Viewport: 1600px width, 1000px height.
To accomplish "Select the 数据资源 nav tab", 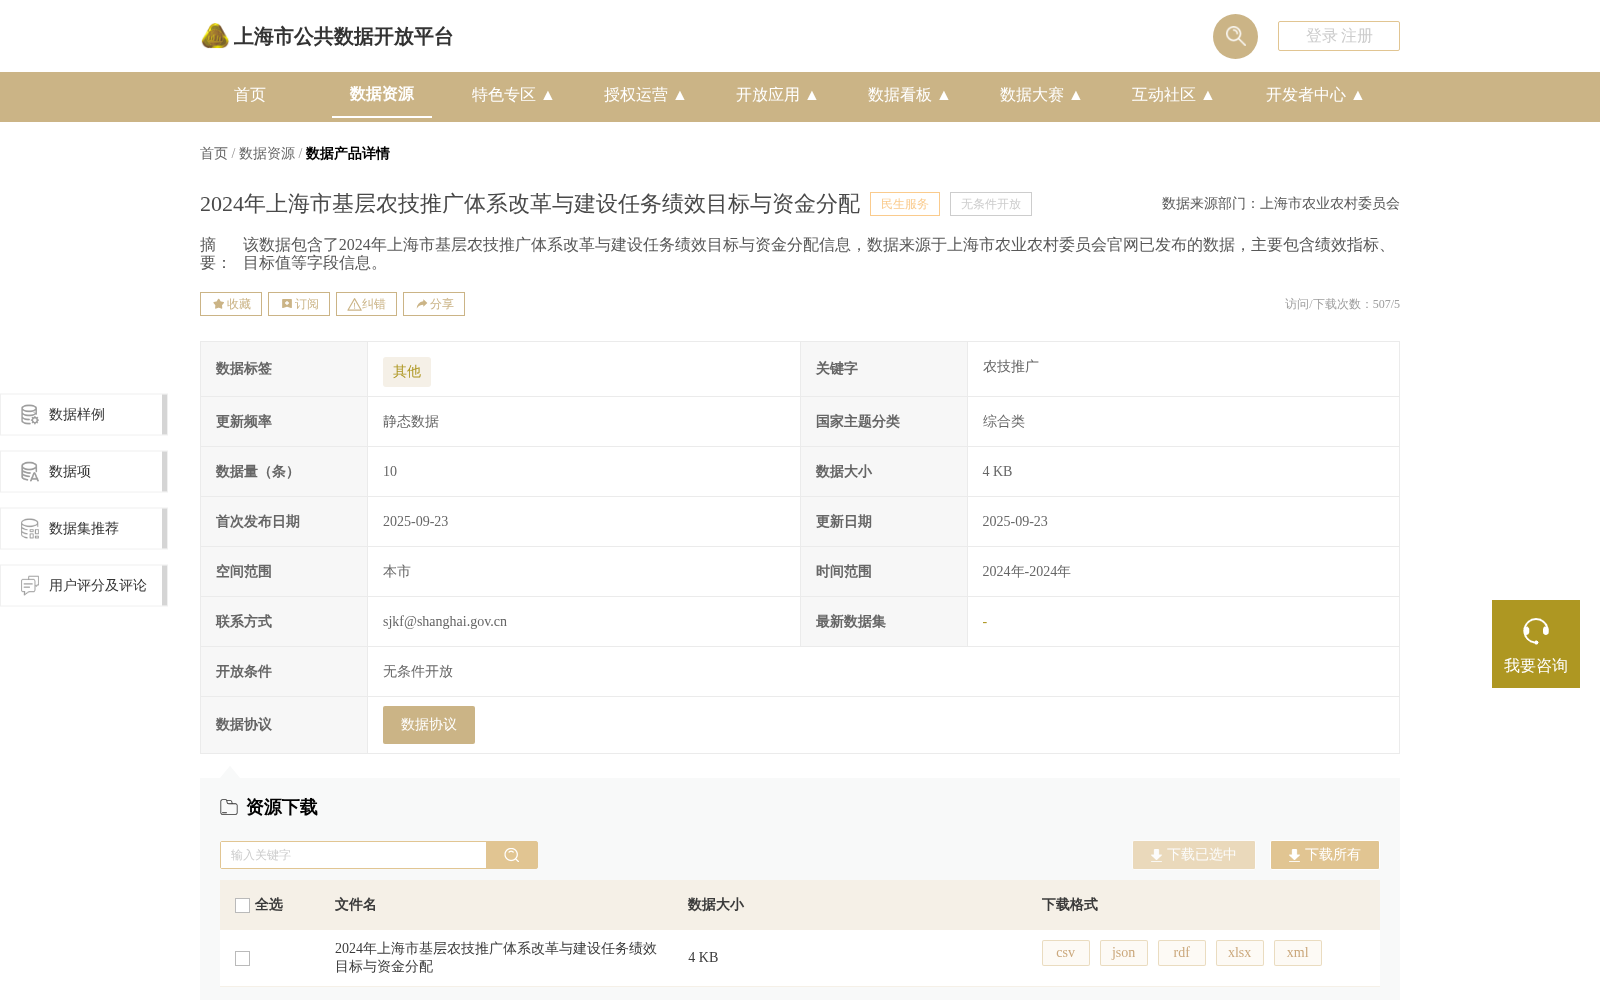I will (x=382, y=94).
